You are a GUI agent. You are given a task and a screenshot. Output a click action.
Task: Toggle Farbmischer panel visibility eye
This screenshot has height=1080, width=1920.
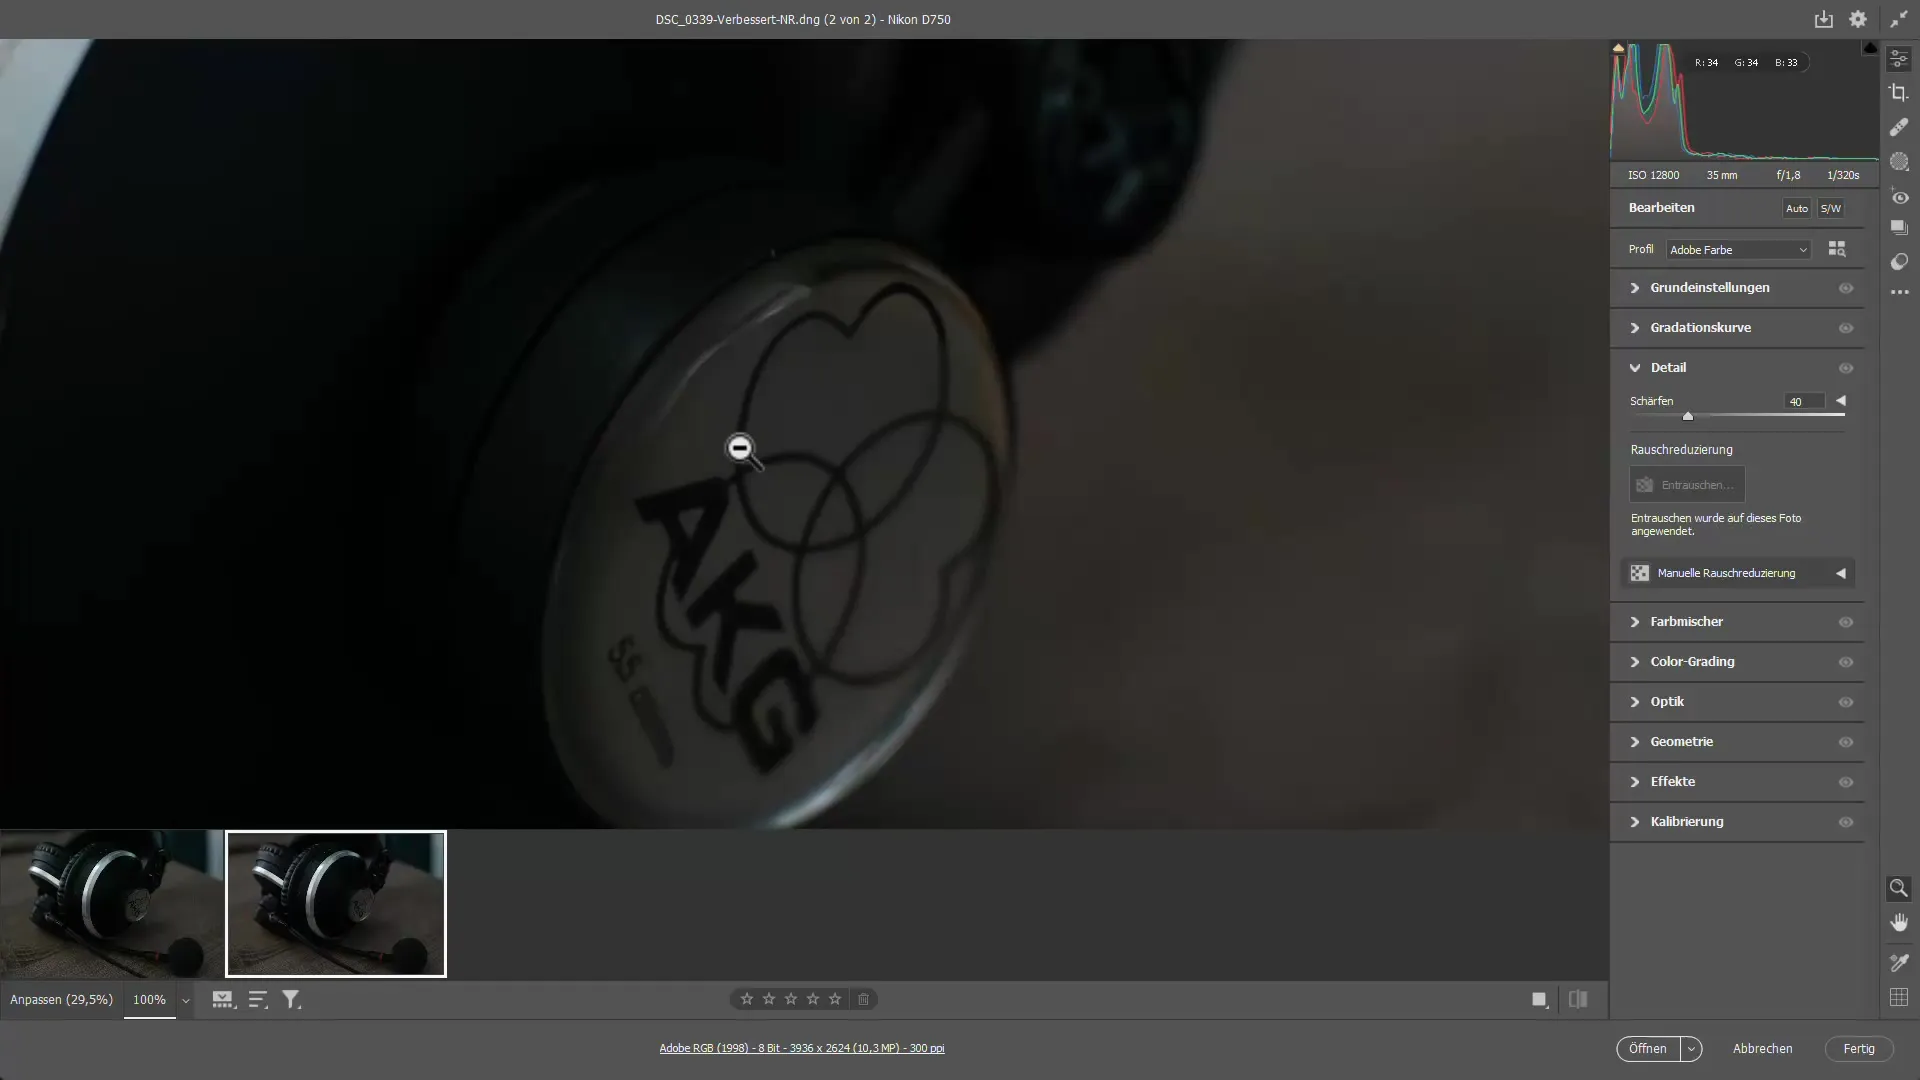pyautogui.click(x=1846, y=622)
